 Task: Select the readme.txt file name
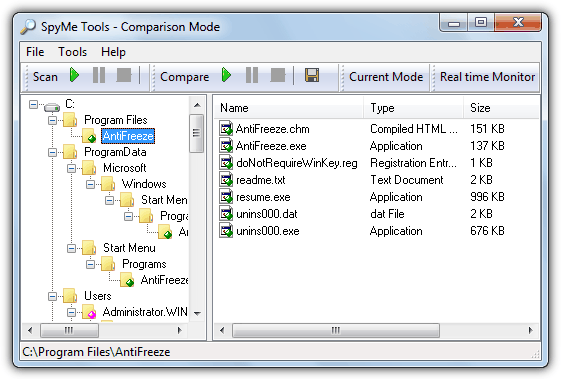(261, 180)
